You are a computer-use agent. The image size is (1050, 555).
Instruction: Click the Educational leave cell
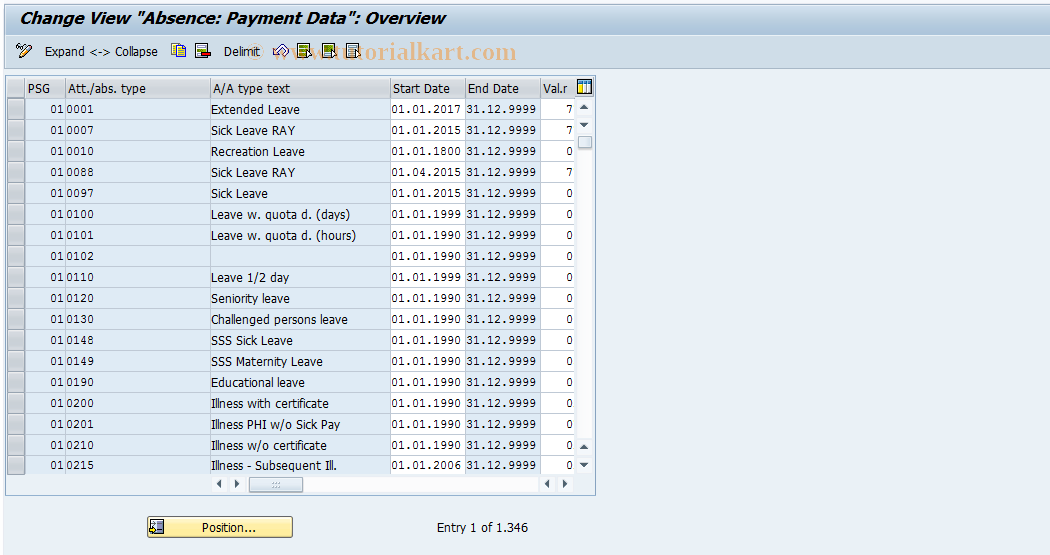300,382
